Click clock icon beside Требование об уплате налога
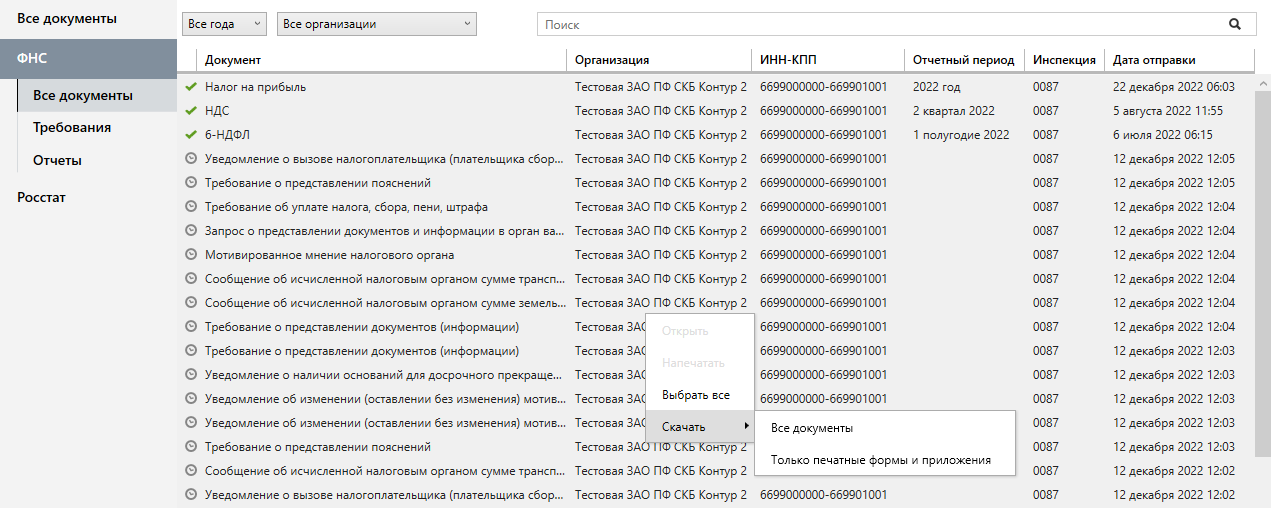The image size is (1271, 508). click(x=191, y=207)
